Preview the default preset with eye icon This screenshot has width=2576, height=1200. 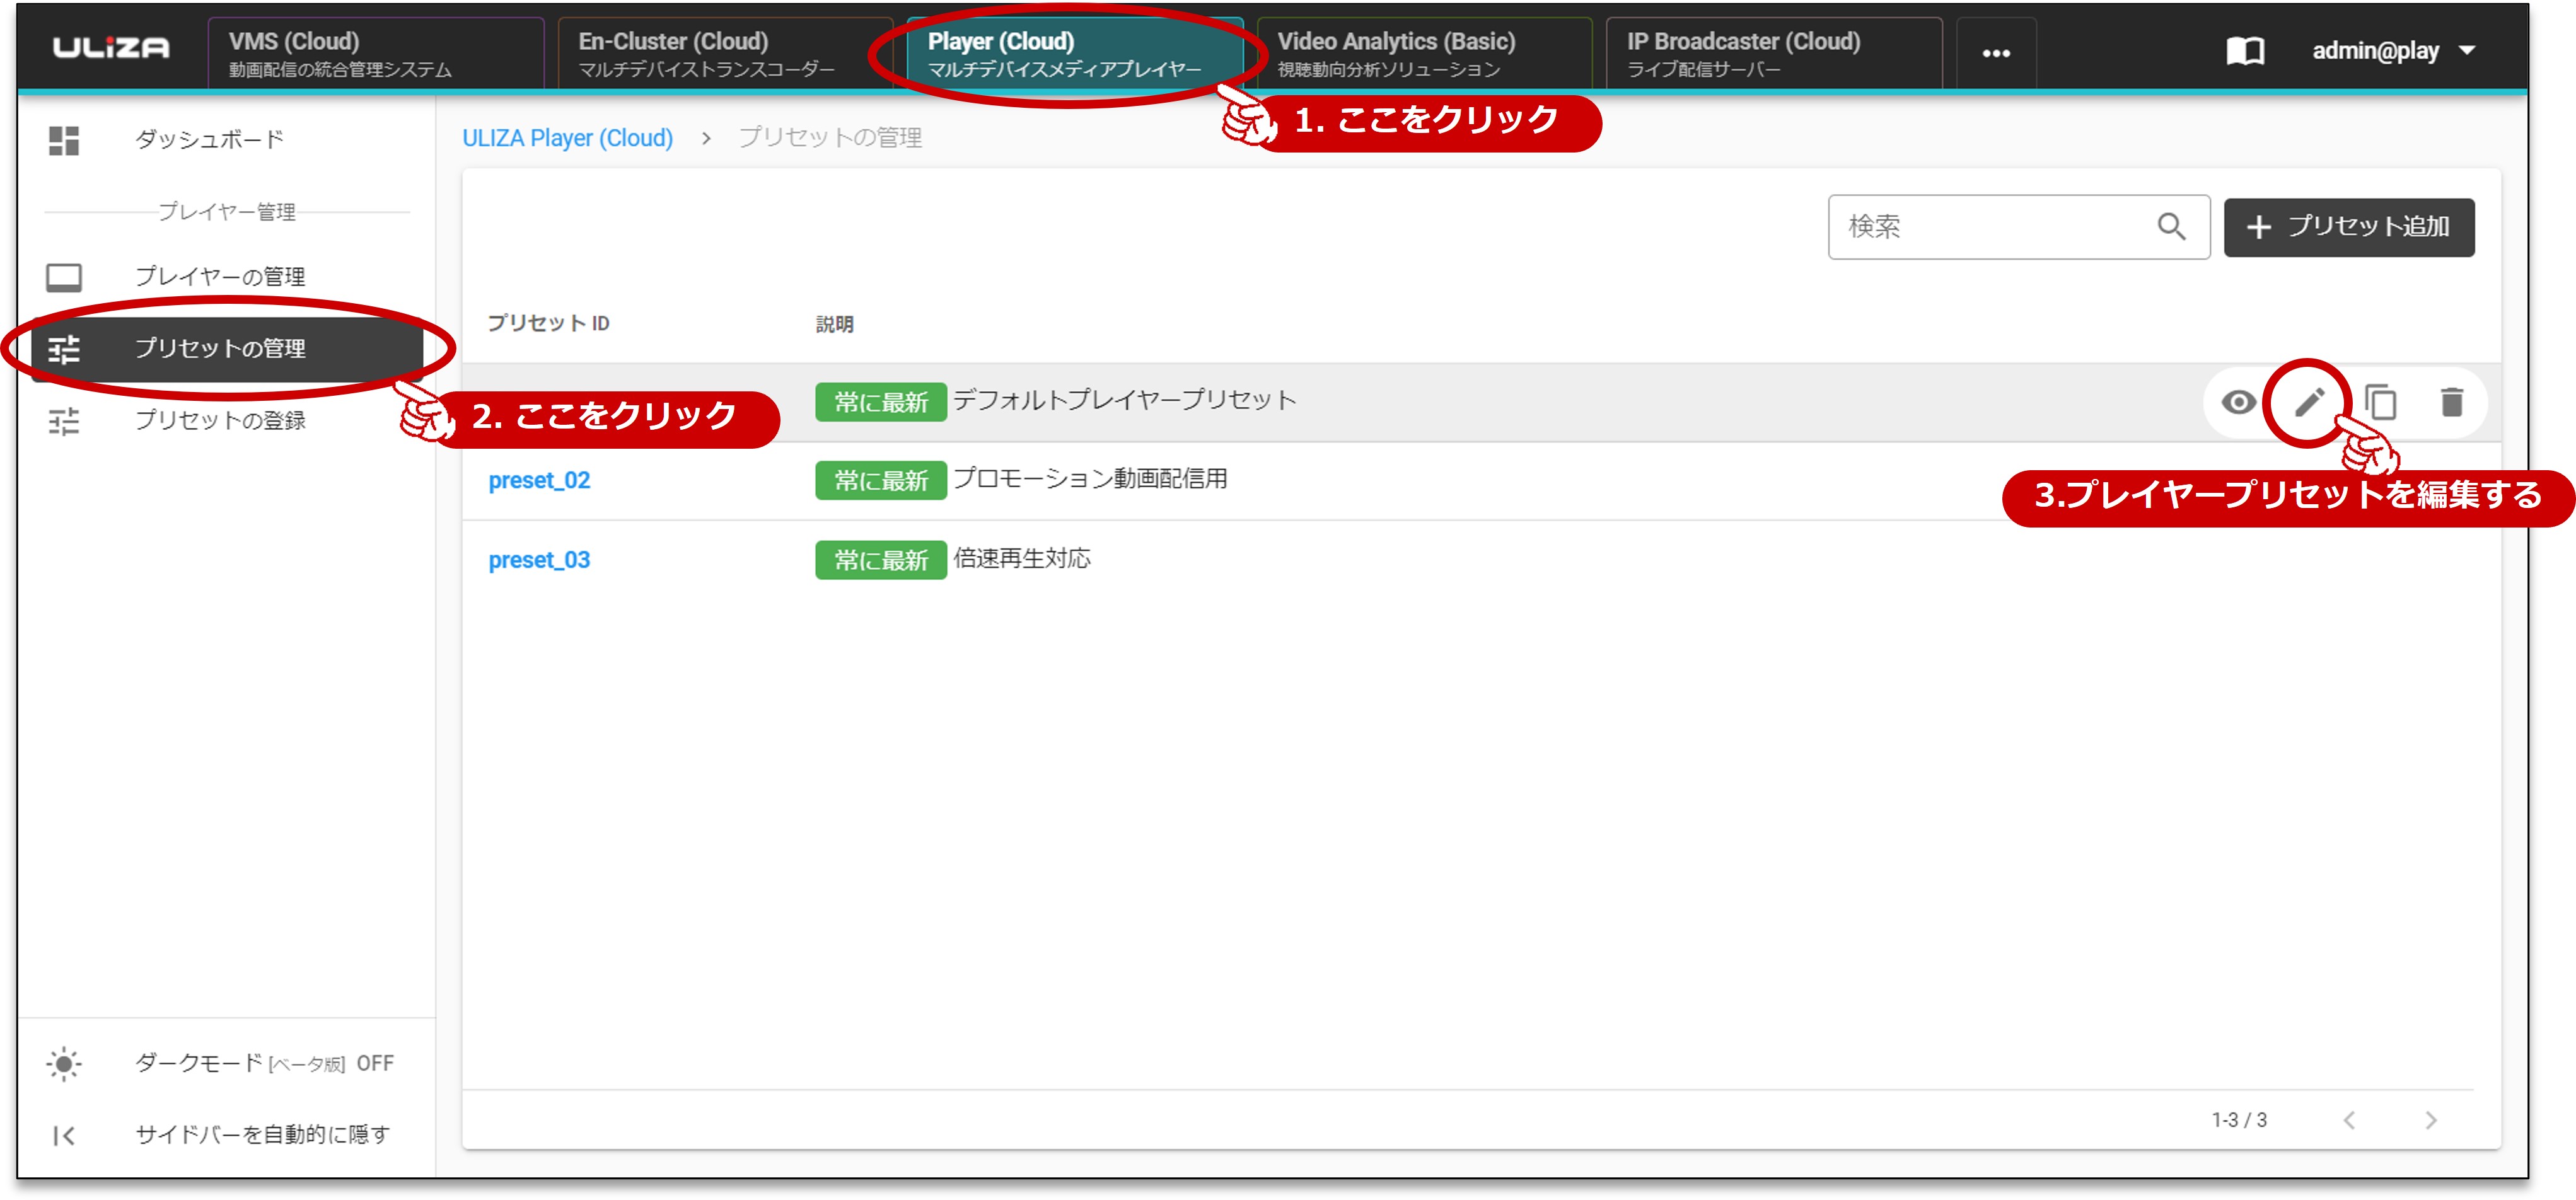click(2238, 402)
